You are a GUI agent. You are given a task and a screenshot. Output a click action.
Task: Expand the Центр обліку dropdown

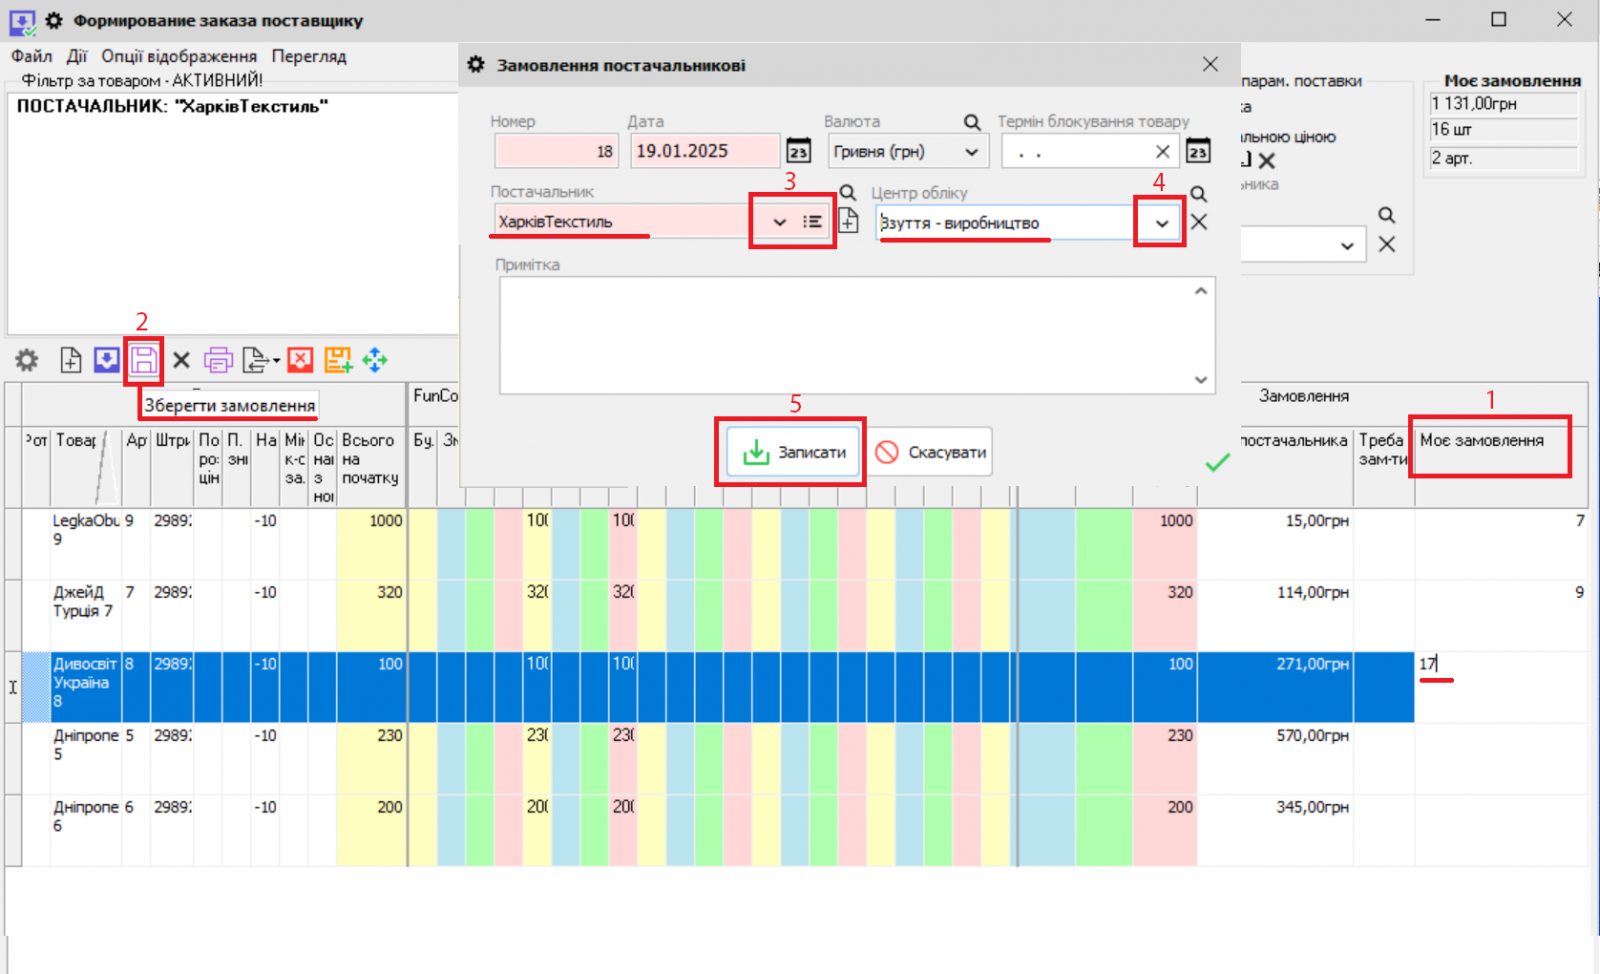1161,223
